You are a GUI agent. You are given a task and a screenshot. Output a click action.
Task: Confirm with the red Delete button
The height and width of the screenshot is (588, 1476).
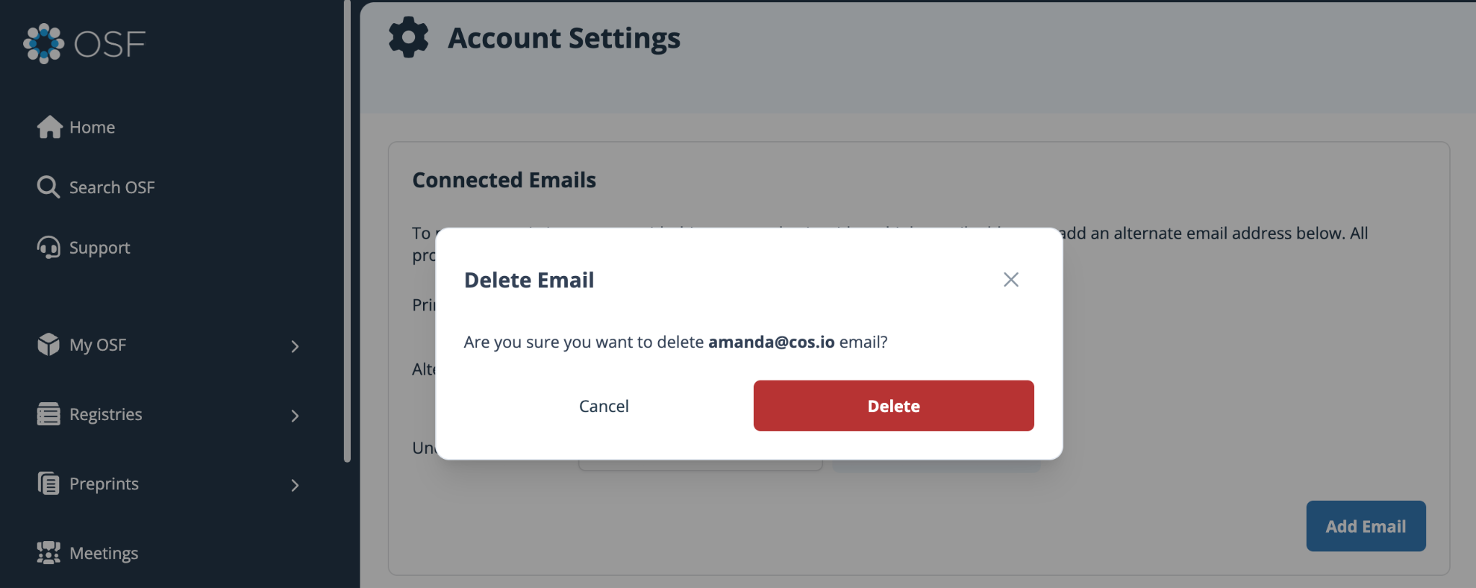[893, 406]
